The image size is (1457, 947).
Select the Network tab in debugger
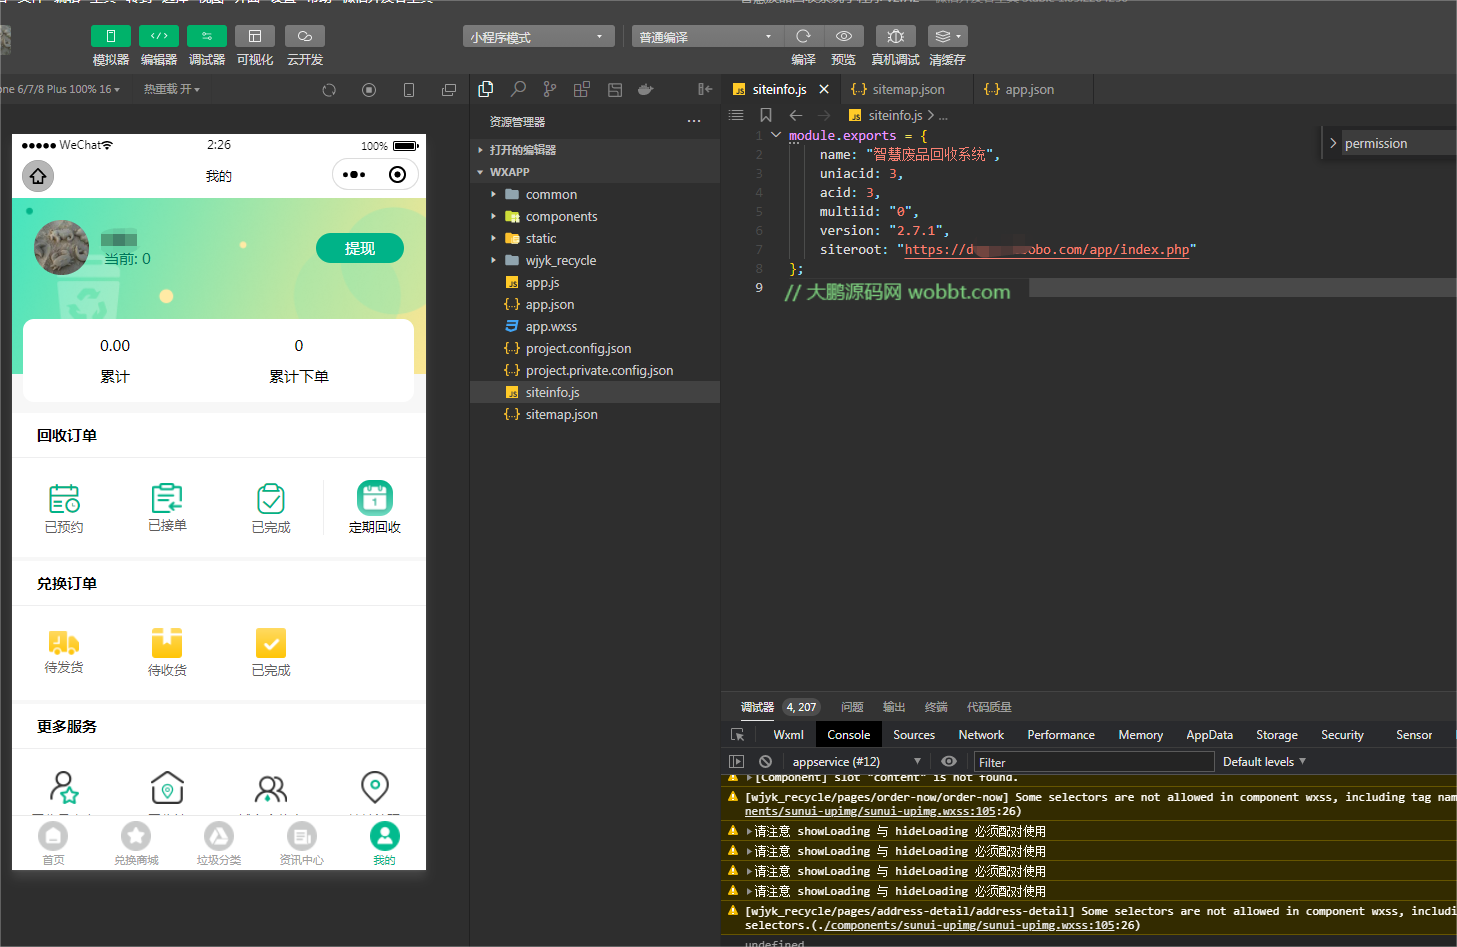tap(980, 735)
